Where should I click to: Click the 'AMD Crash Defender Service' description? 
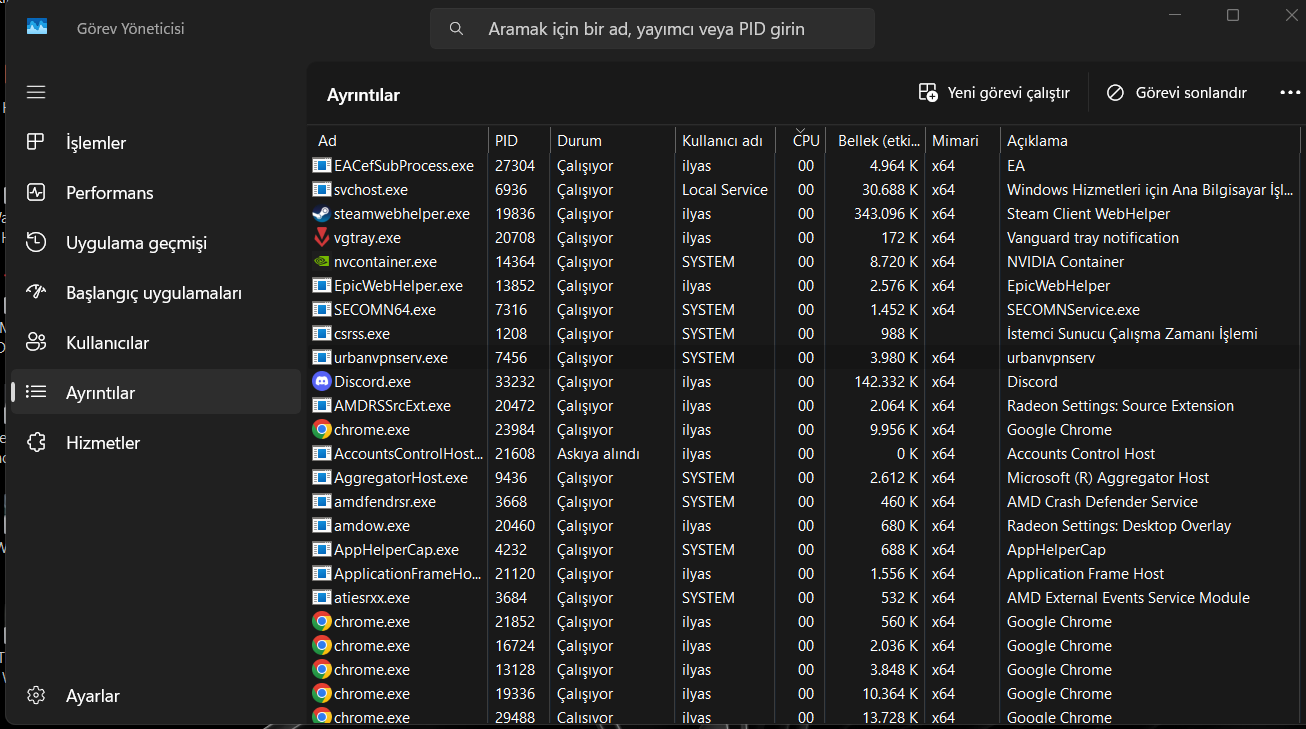[1102, 502]
